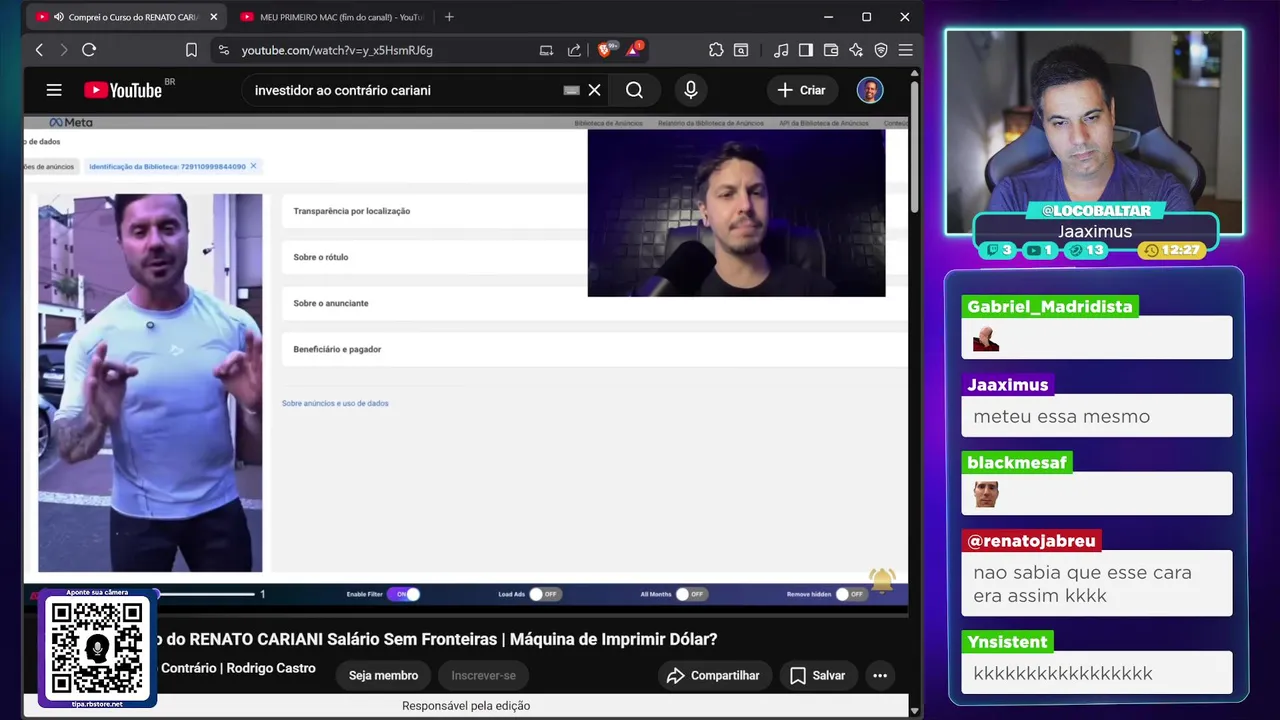
Task: Open the YouTube account avatar
Action: (870, 90)
